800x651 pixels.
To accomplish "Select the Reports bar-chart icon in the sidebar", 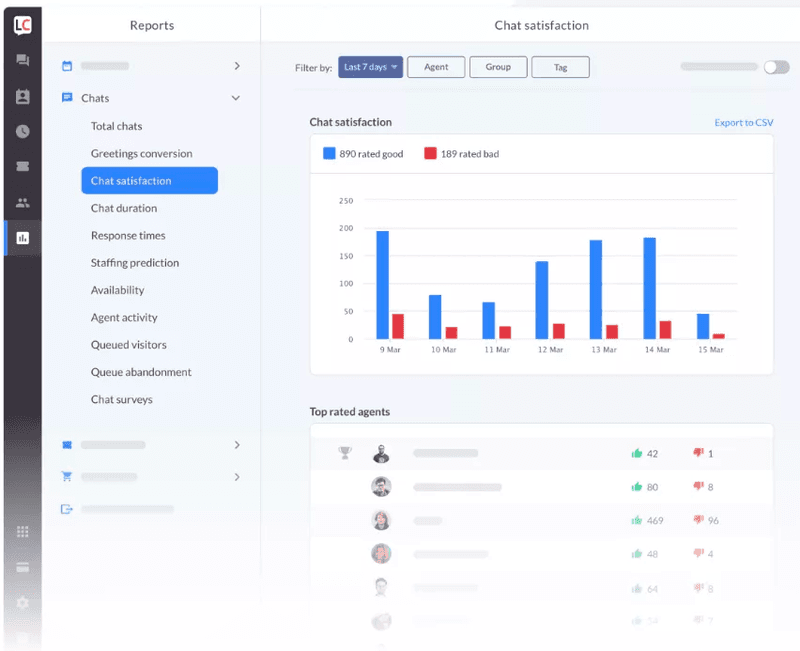I will 22,238.
